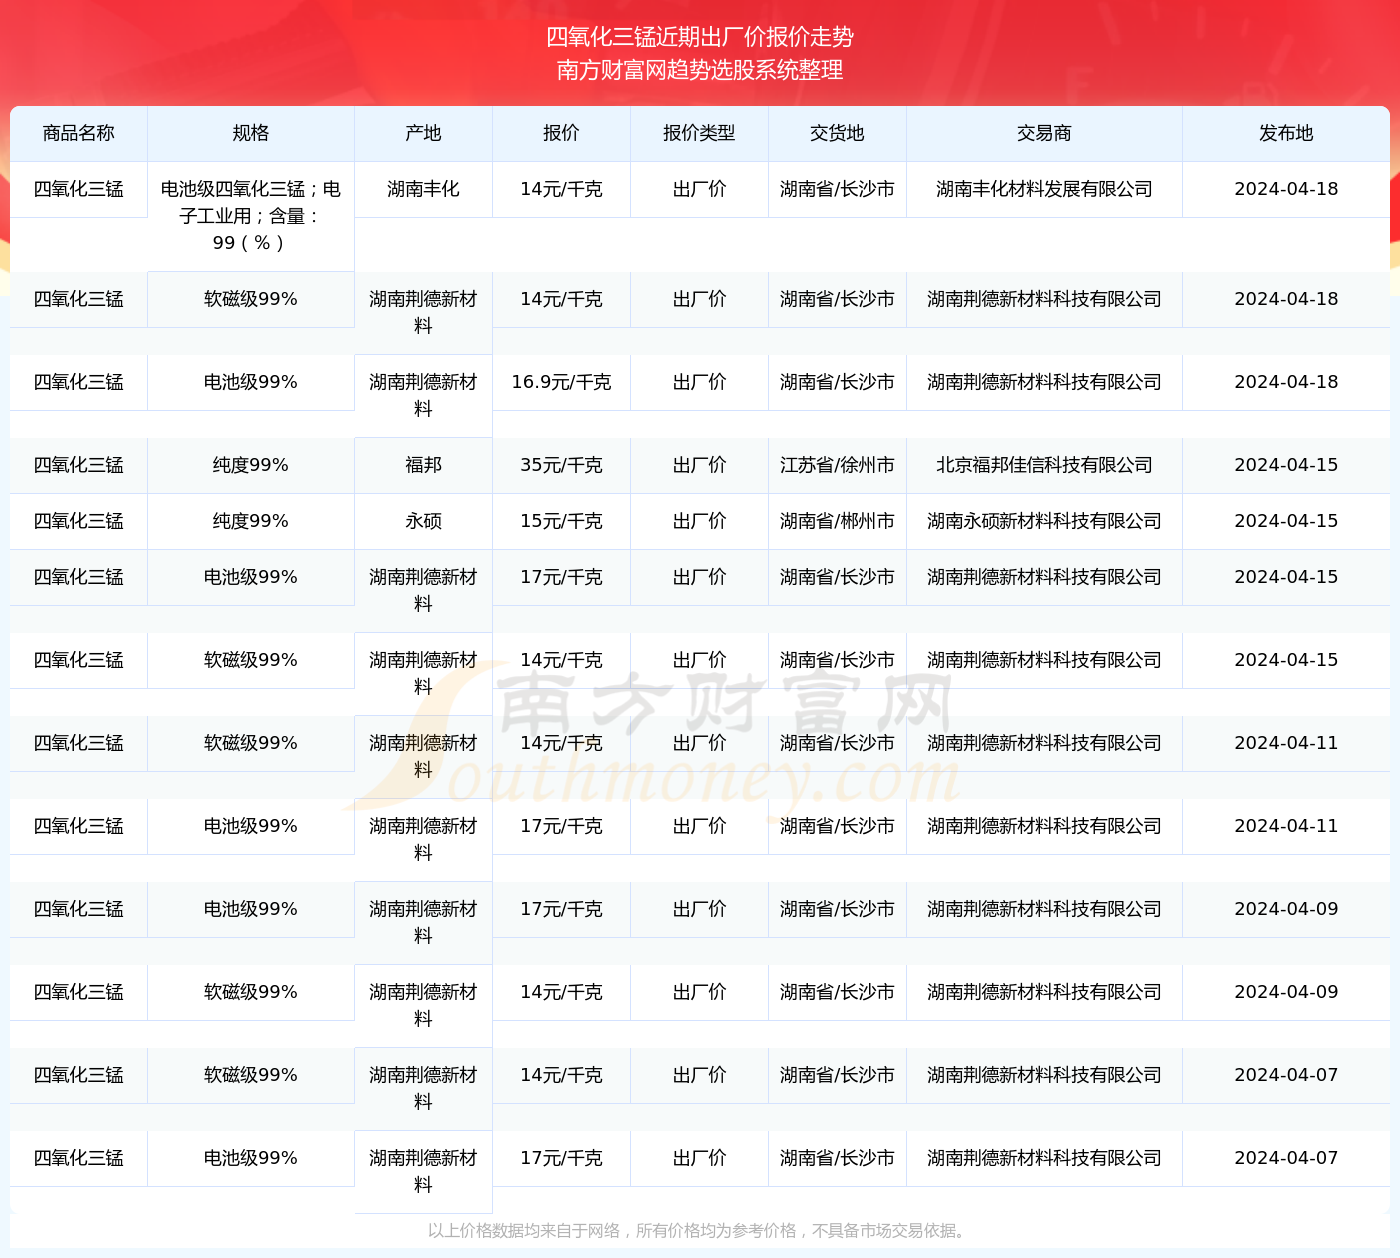Click price 15元/千克
The image size is (1400, 1258).
pyautogui.click(x=561, y=521)
